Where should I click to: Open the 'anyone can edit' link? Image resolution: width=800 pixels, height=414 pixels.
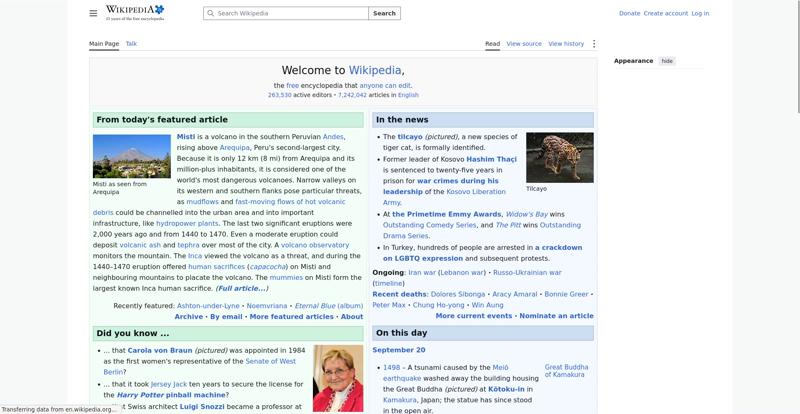tap(385, 86)
